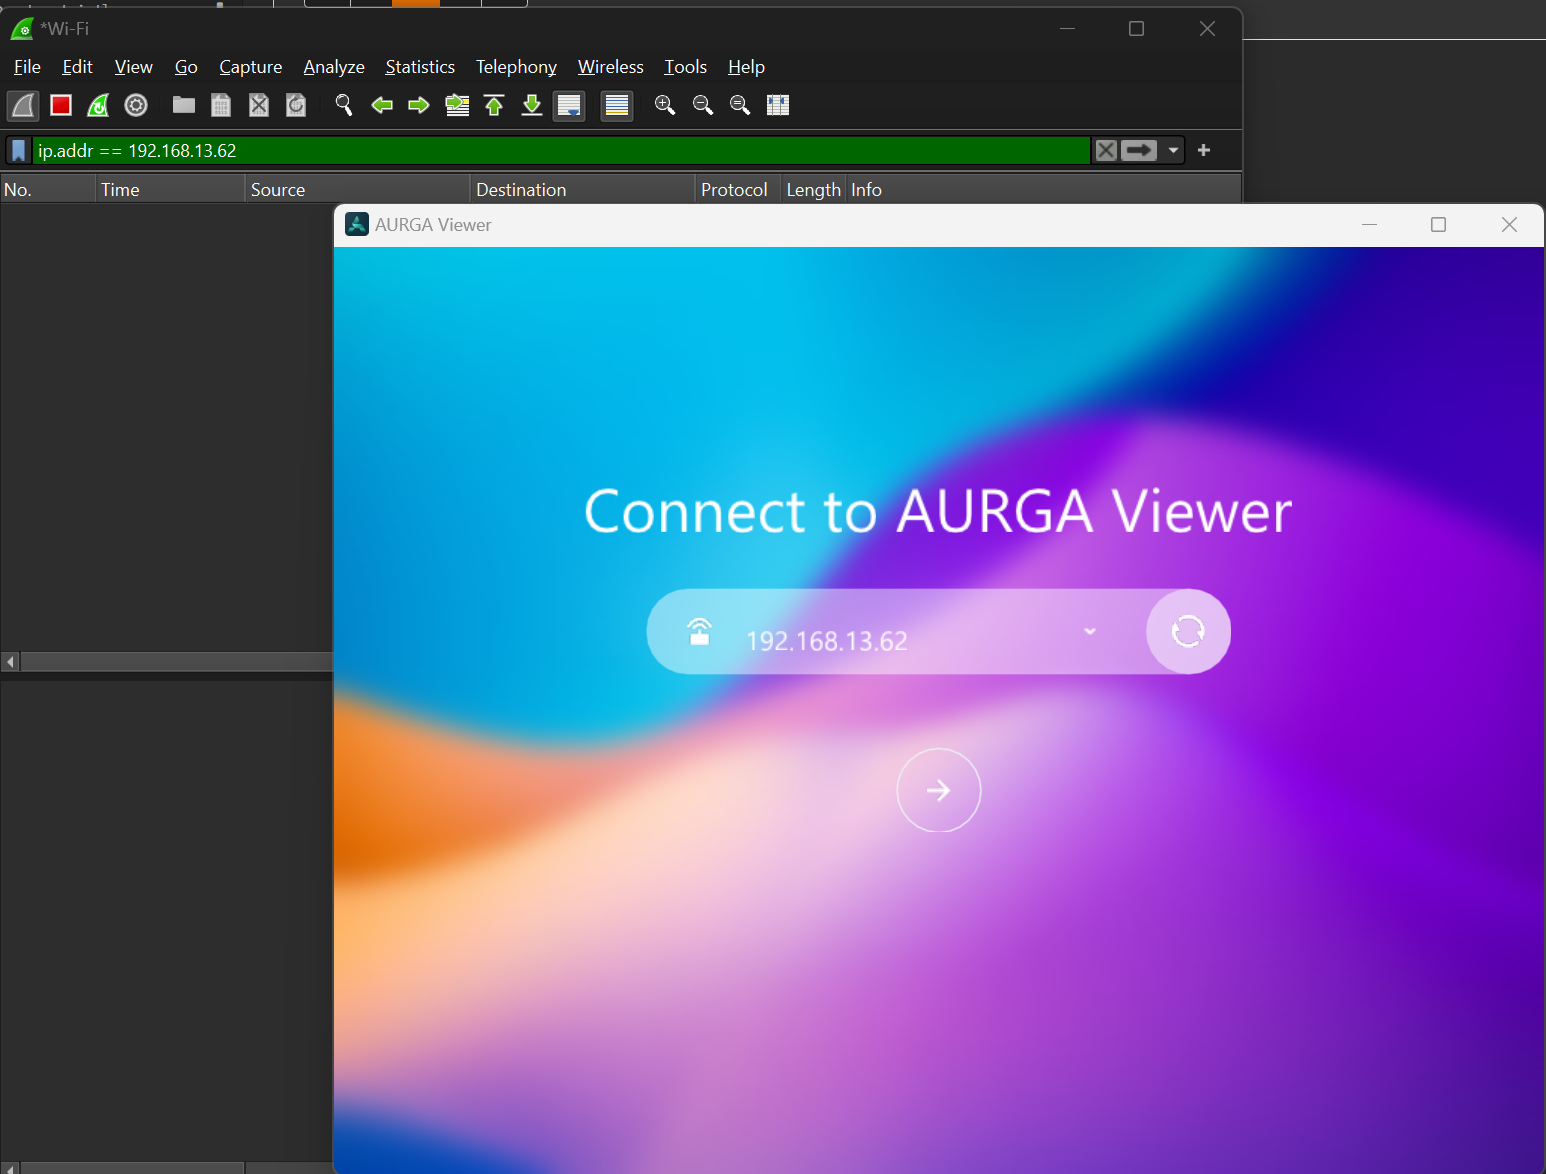Viewport: 1546px width, 1174px height.
Task: Expand the AURGA device address dropdown
Action: tap(1089, 631)
